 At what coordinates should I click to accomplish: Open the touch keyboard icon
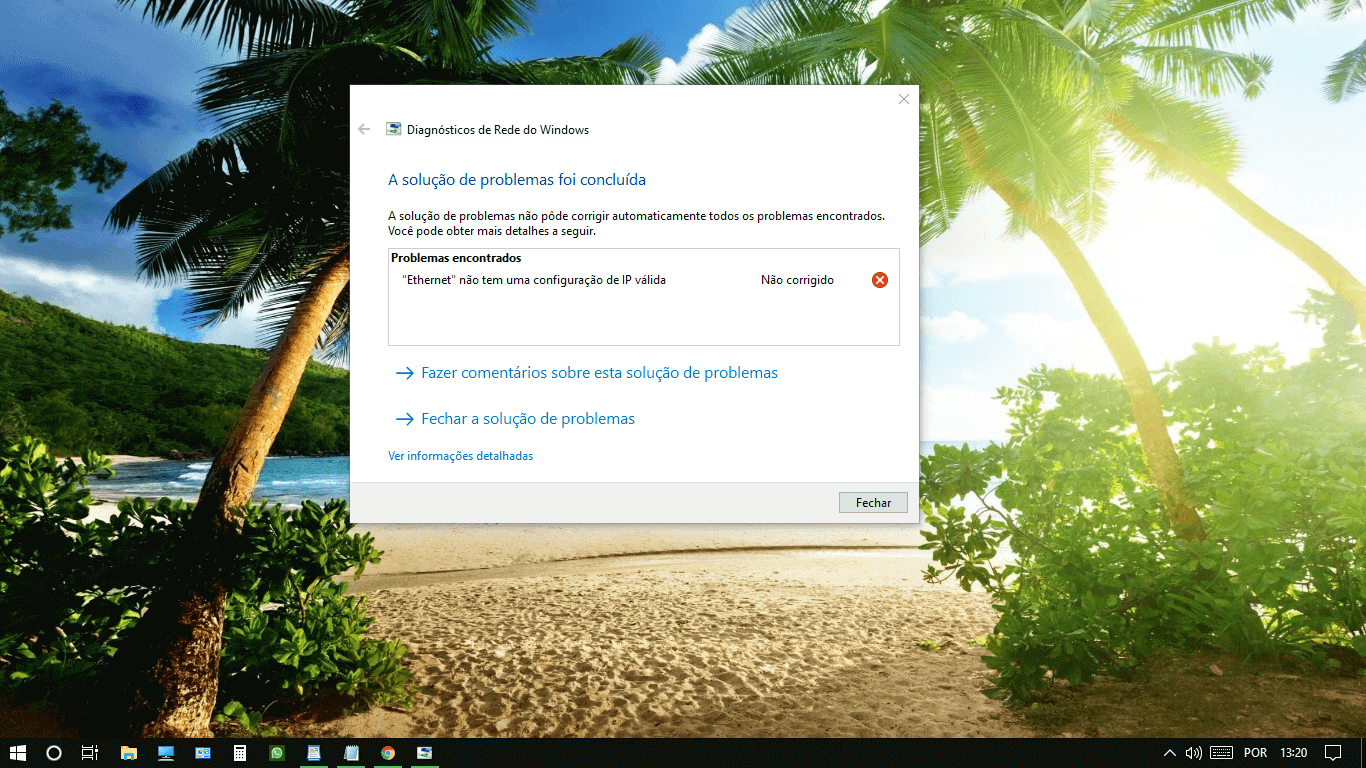(x=1221, y=753)
